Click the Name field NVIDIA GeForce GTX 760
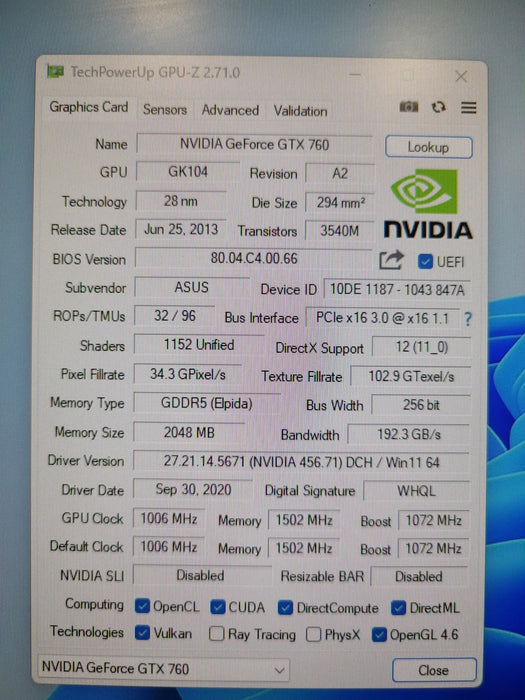This screenshot has width=525, height=700. (254, 144)
